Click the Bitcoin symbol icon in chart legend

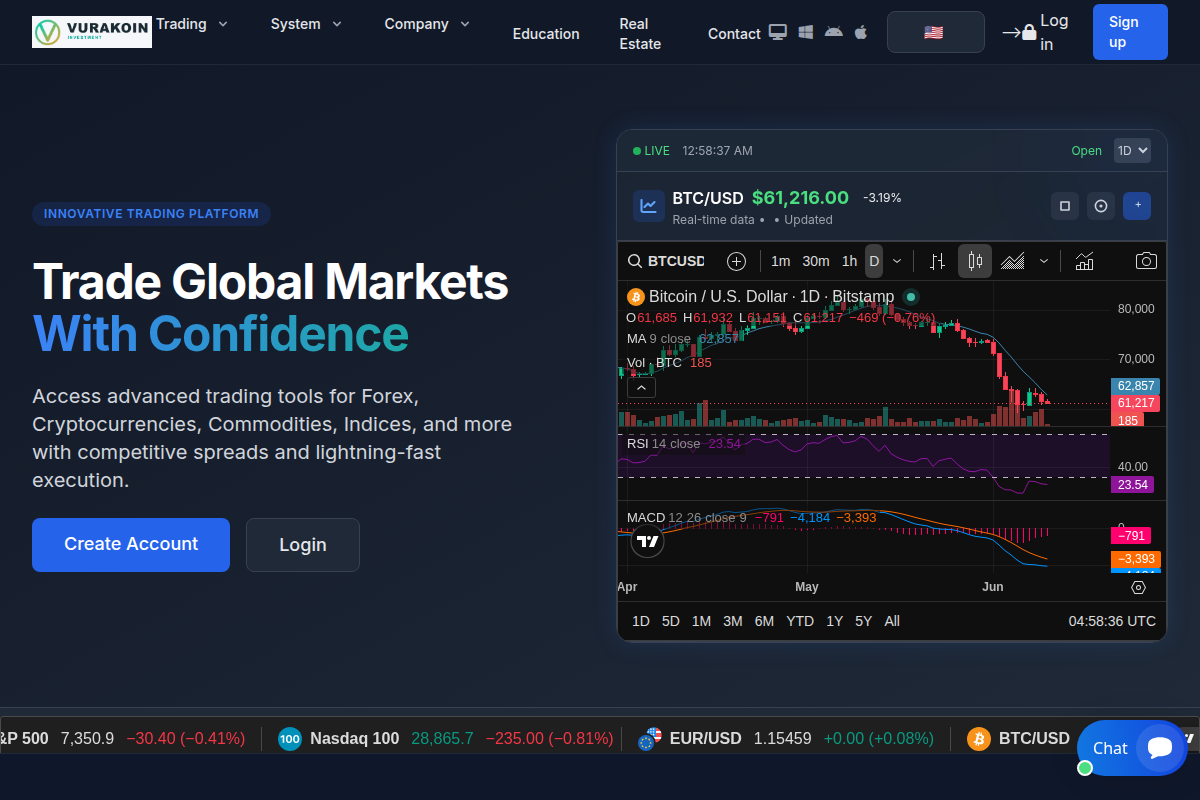pyautogui.click(x=635, y=296)
